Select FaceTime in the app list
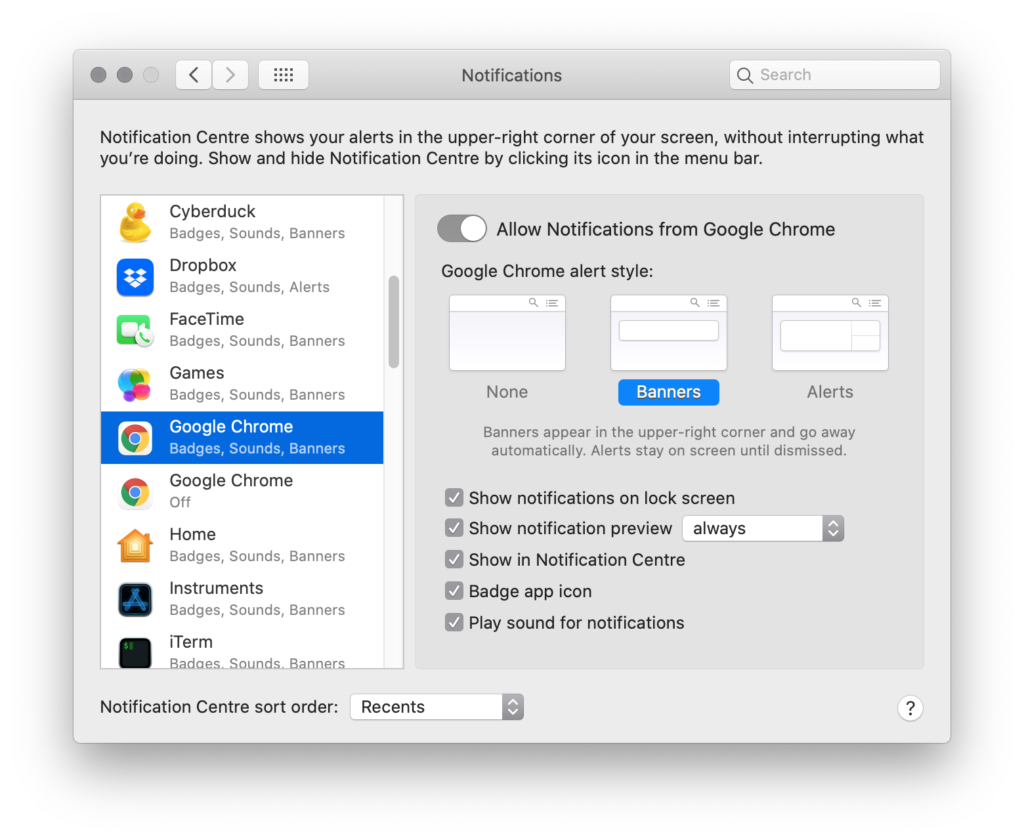Screen dimensions: 1024x840 click(242, 330)
